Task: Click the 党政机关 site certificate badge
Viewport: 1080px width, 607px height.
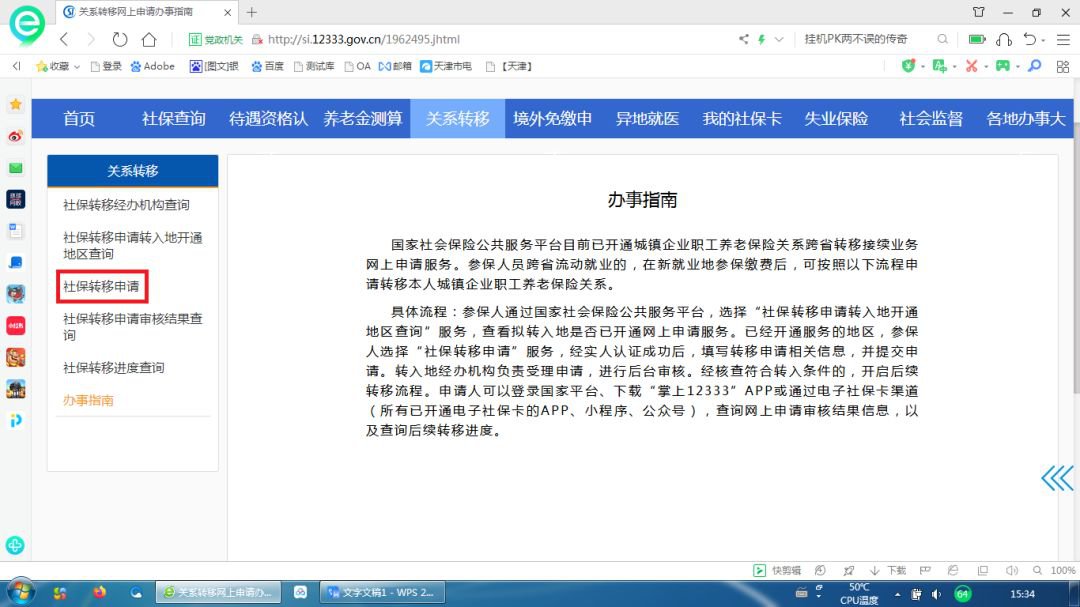Action: 216,39
